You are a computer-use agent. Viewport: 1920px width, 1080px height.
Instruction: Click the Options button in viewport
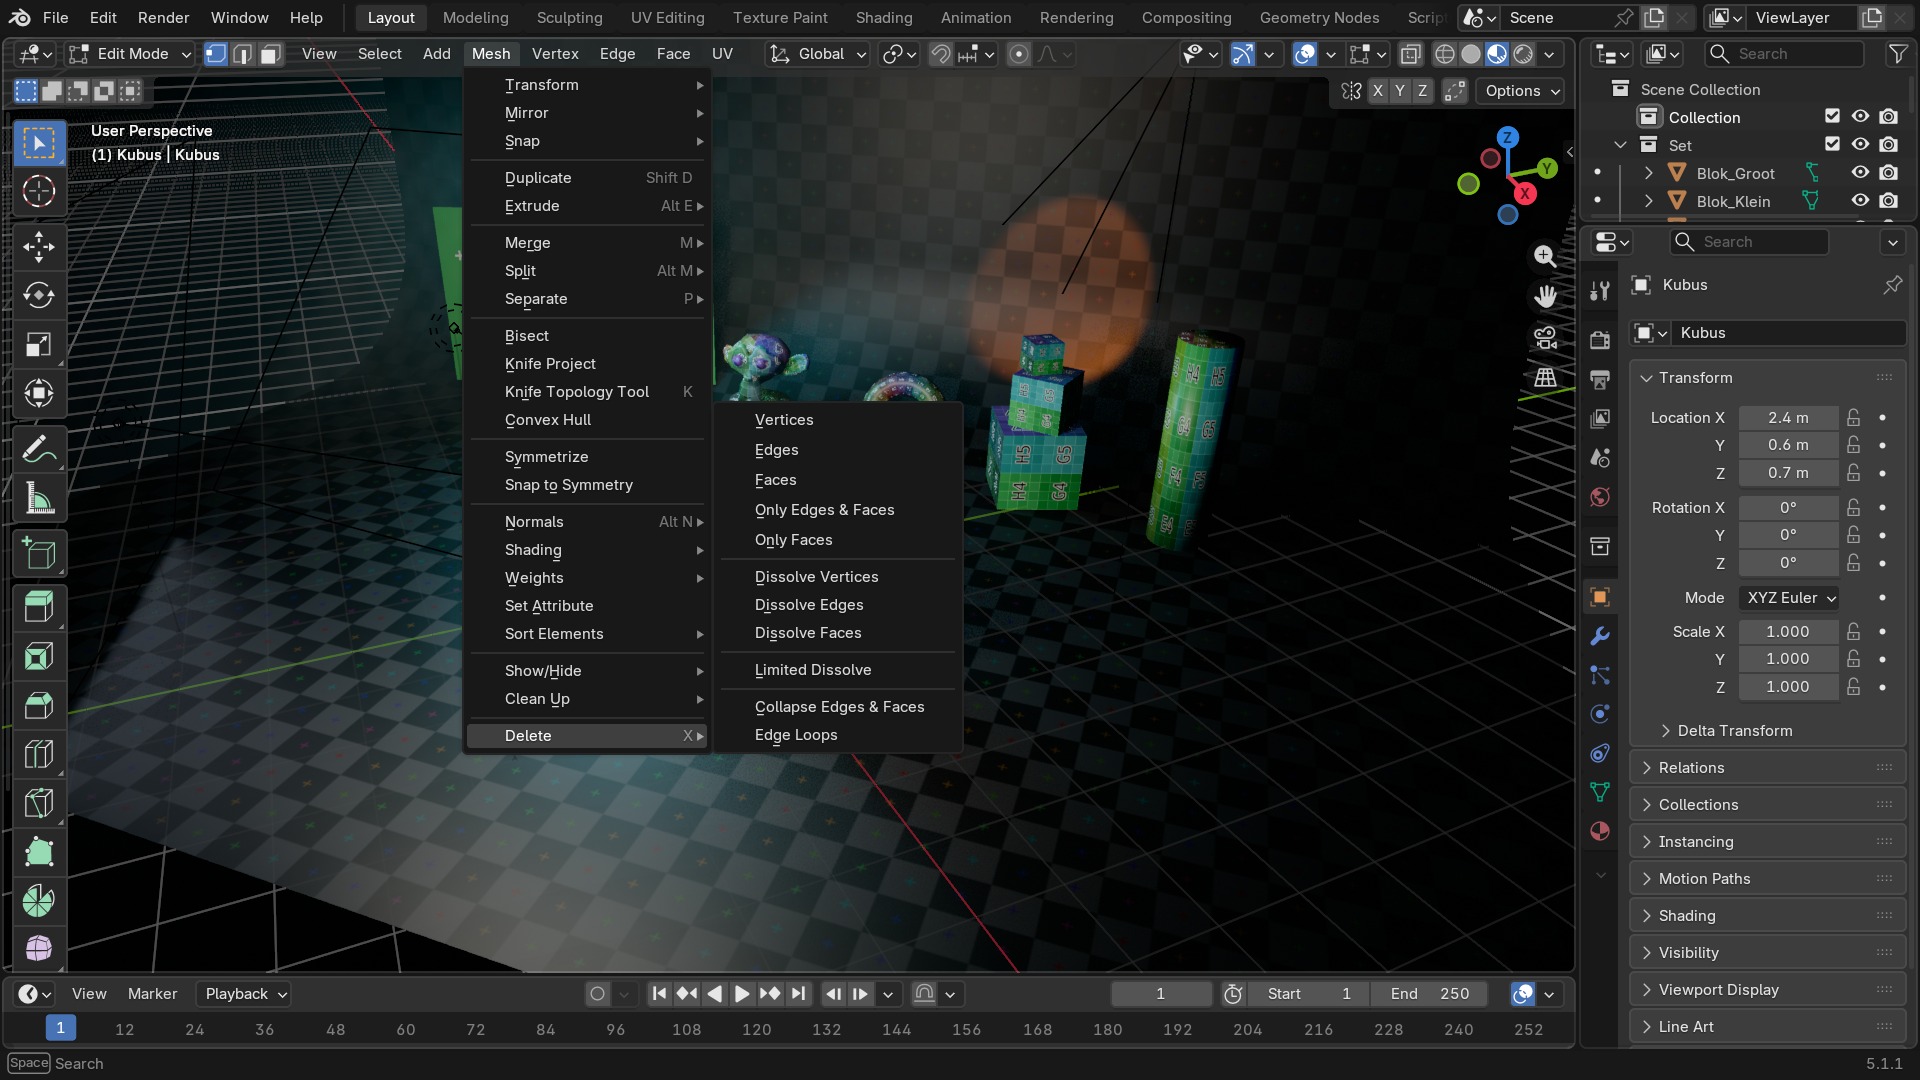point(1522,91)
